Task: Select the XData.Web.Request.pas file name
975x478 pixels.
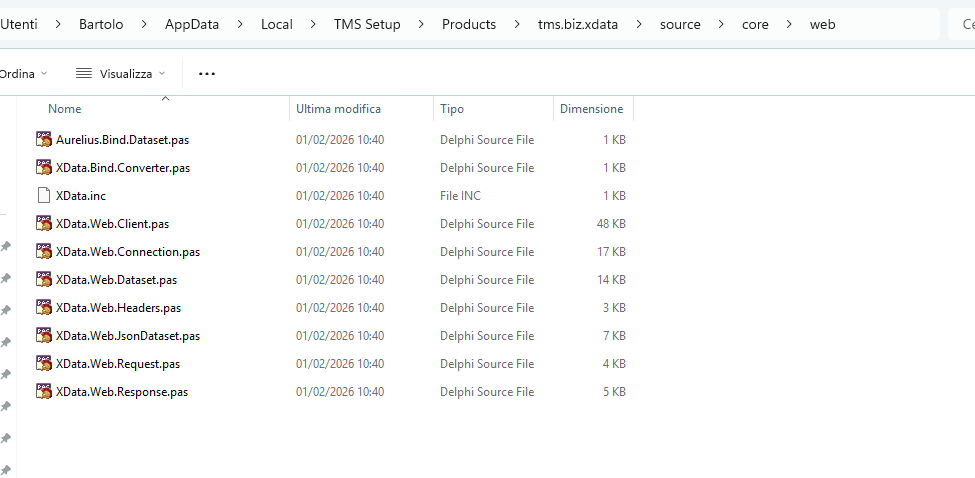Action: click(x=118, y=364)
